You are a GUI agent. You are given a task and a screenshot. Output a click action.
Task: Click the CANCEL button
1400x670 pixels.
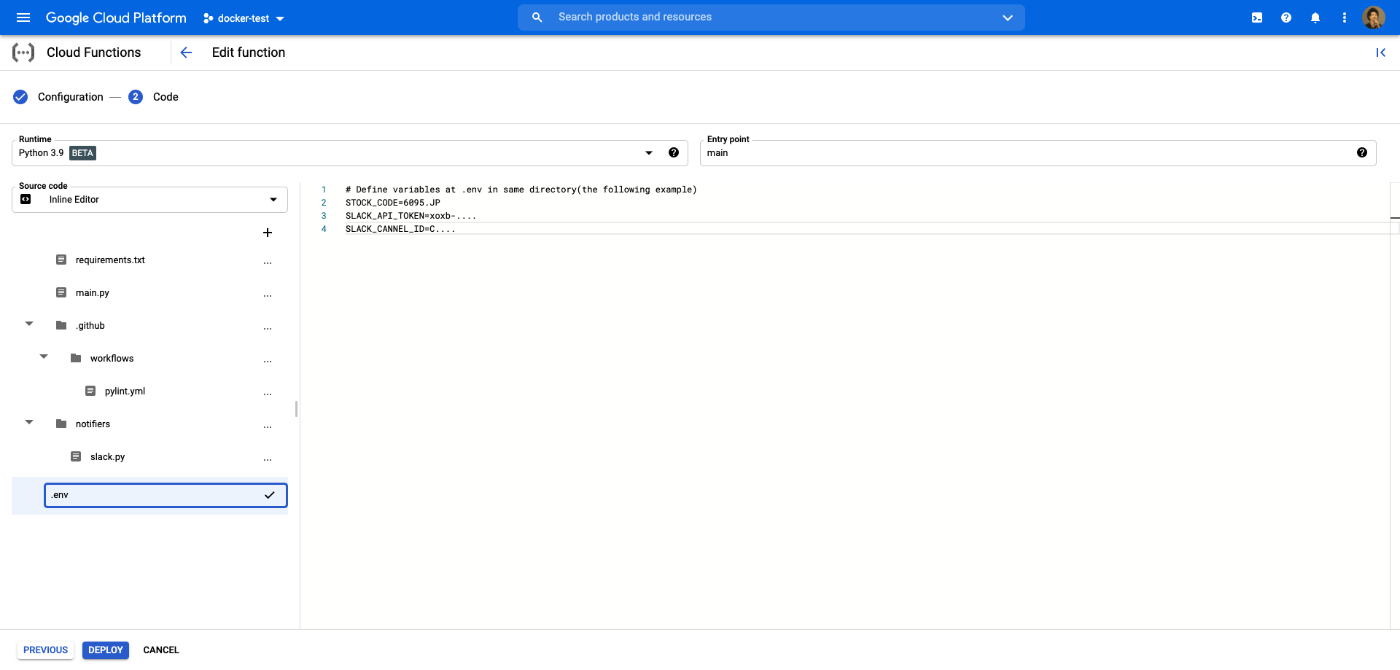click(161, 650)
